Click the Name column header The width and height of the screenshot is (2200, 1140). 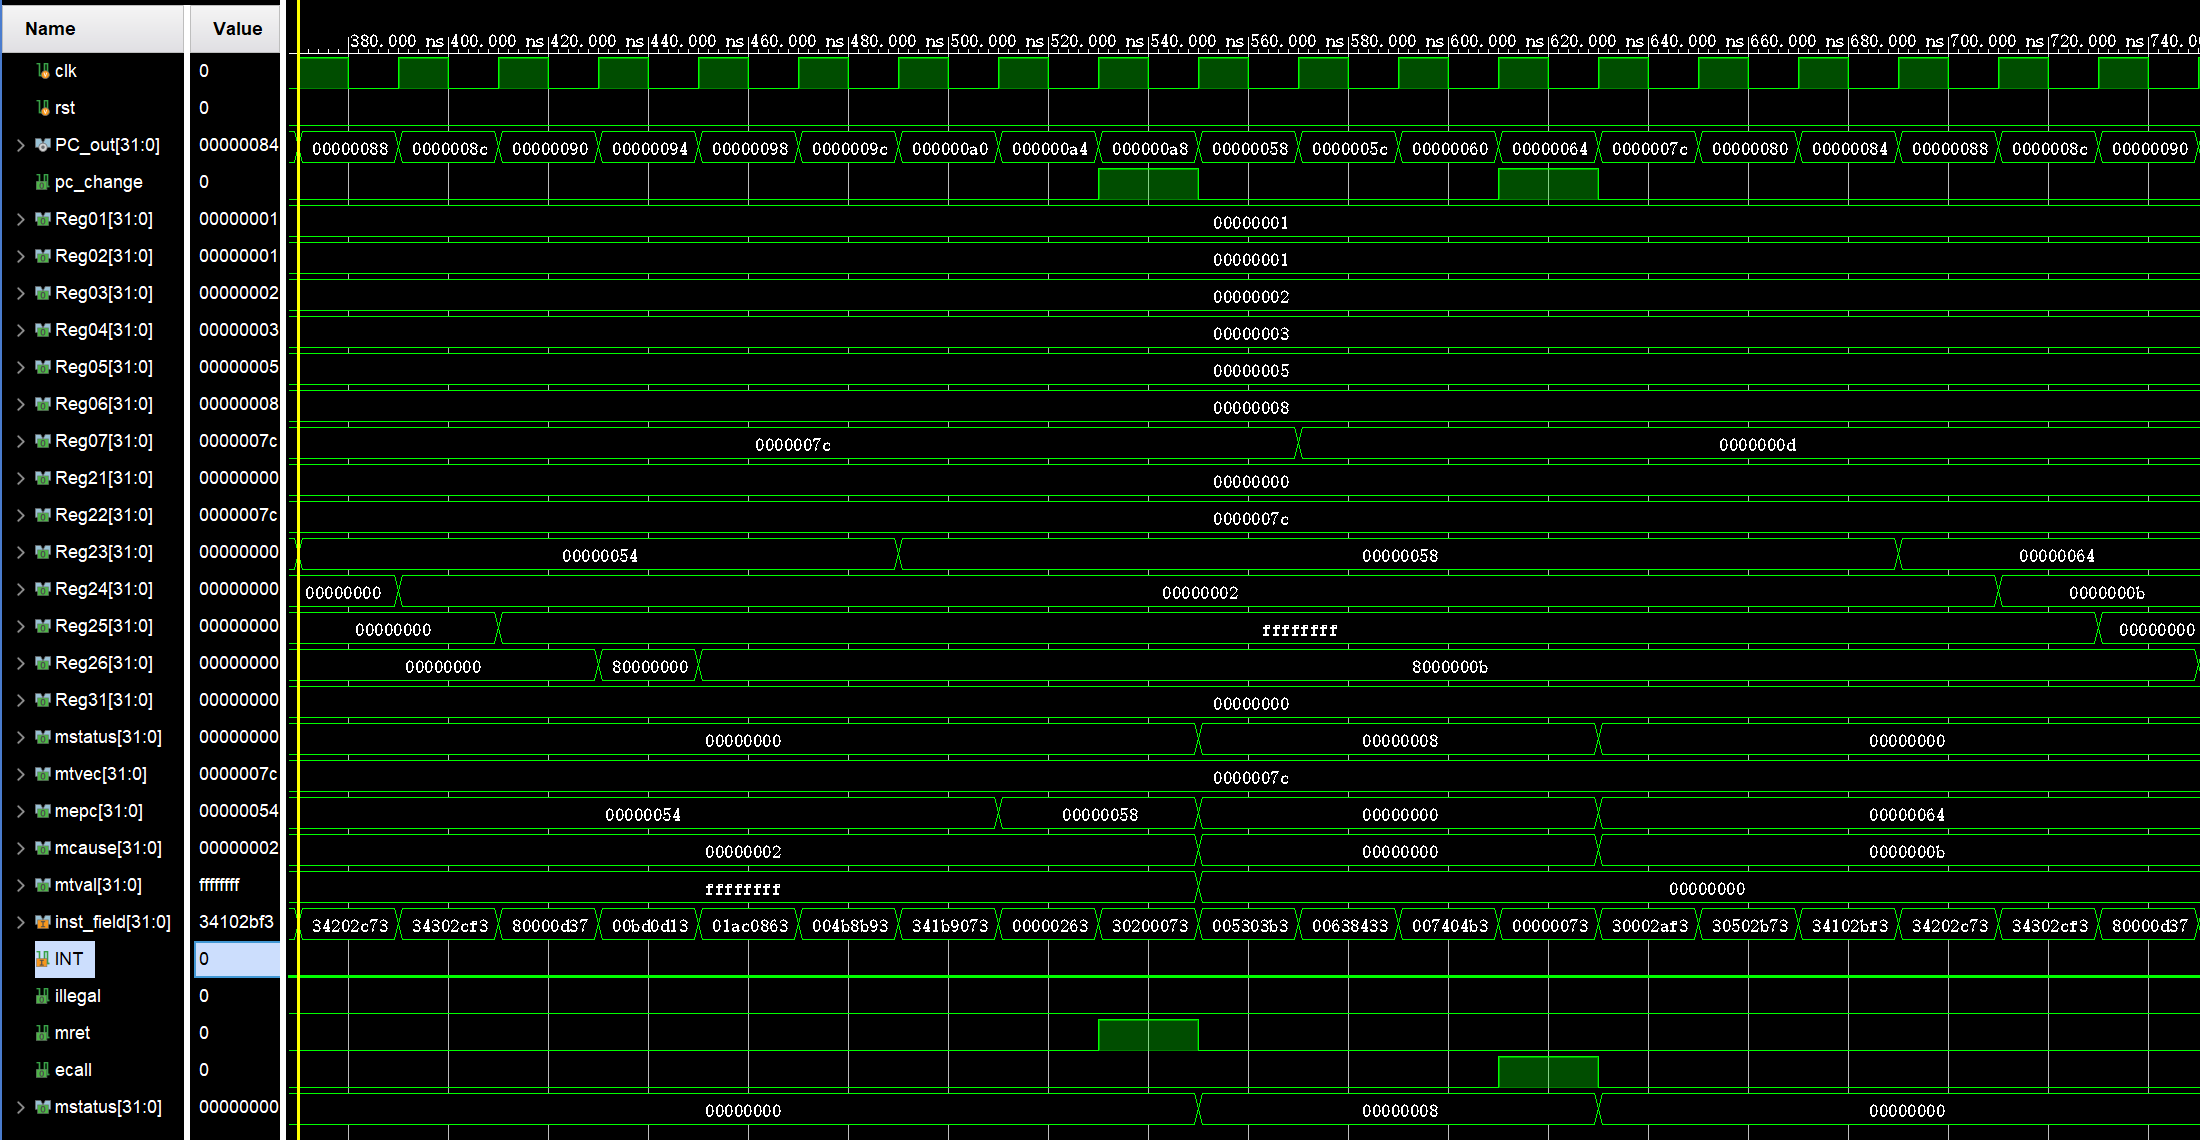tap(50, 29)
